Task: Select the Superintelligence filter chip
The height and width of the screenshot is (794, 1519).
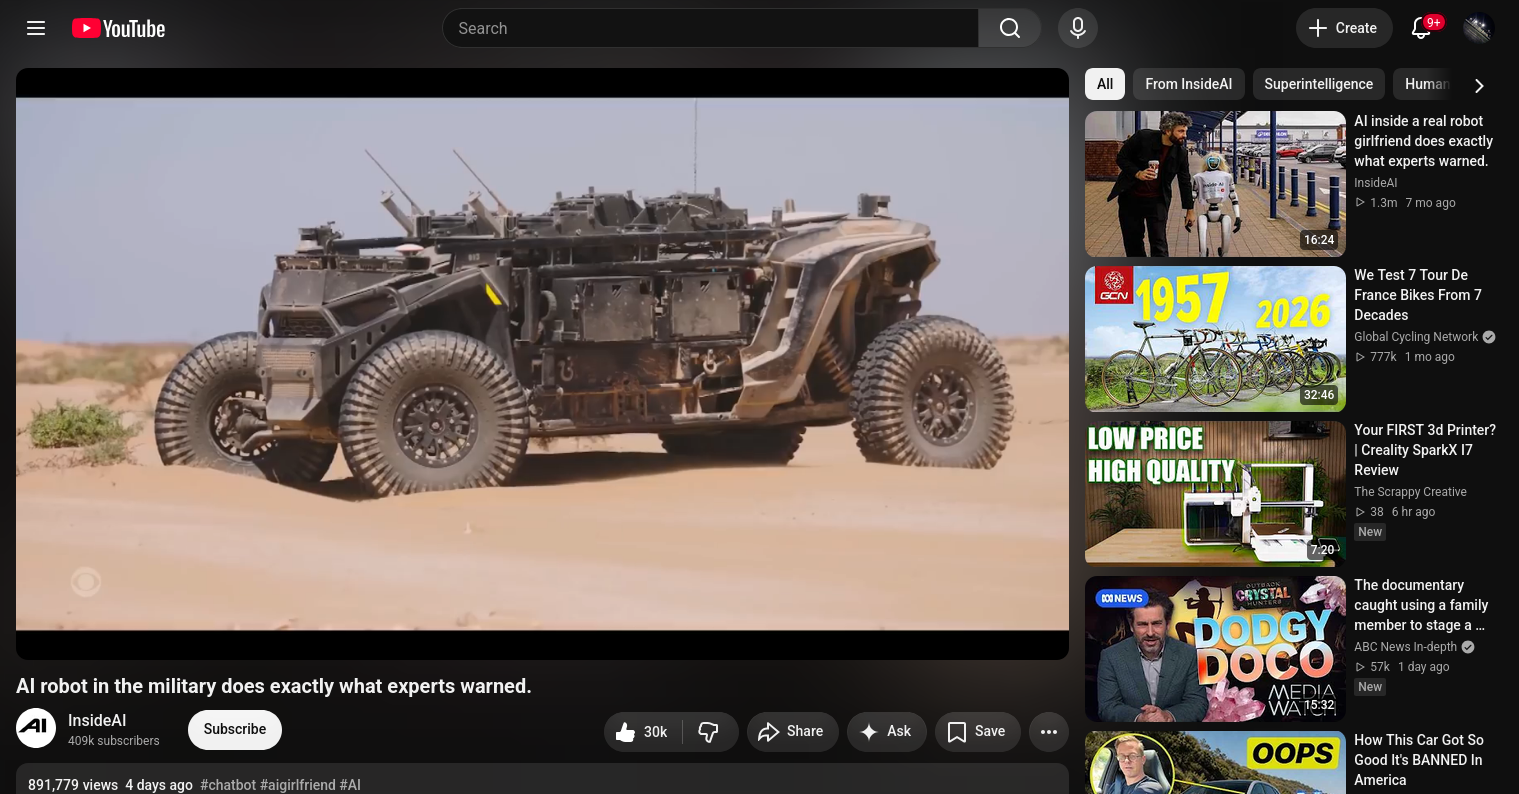Action: (x=1319, y=84)
